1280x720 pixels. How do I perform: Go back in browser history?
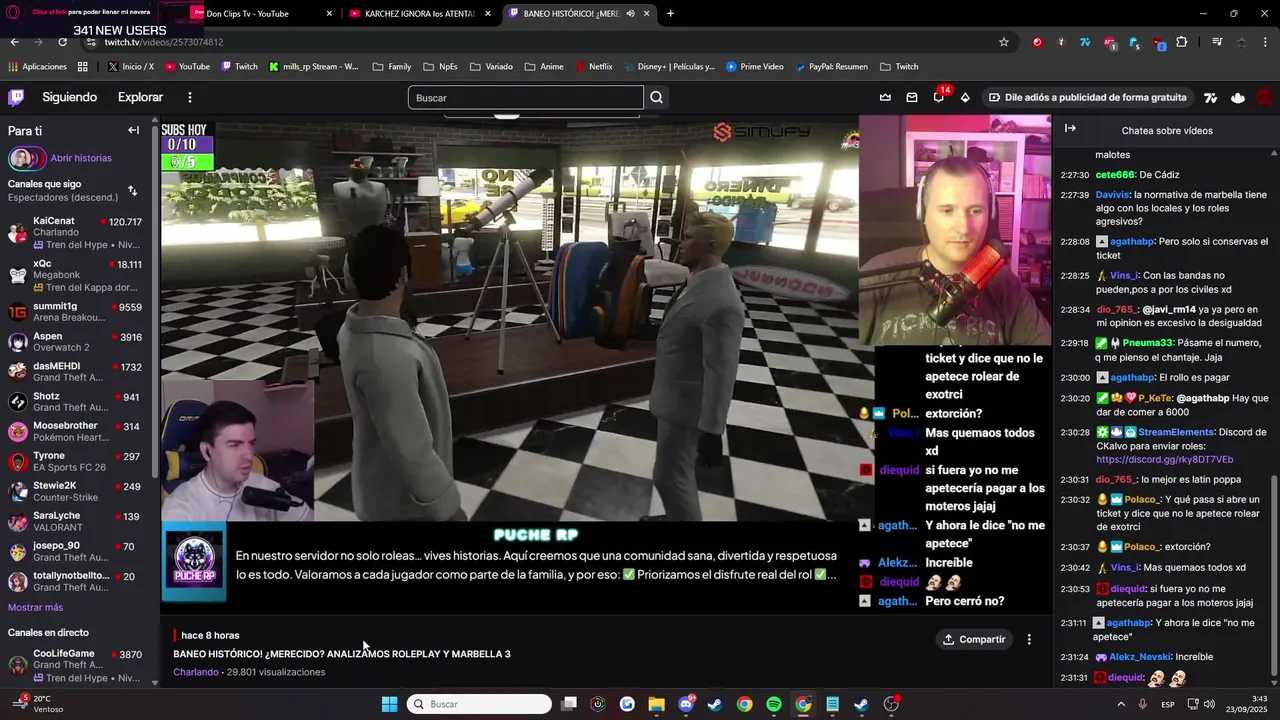[x=14, y=42]
